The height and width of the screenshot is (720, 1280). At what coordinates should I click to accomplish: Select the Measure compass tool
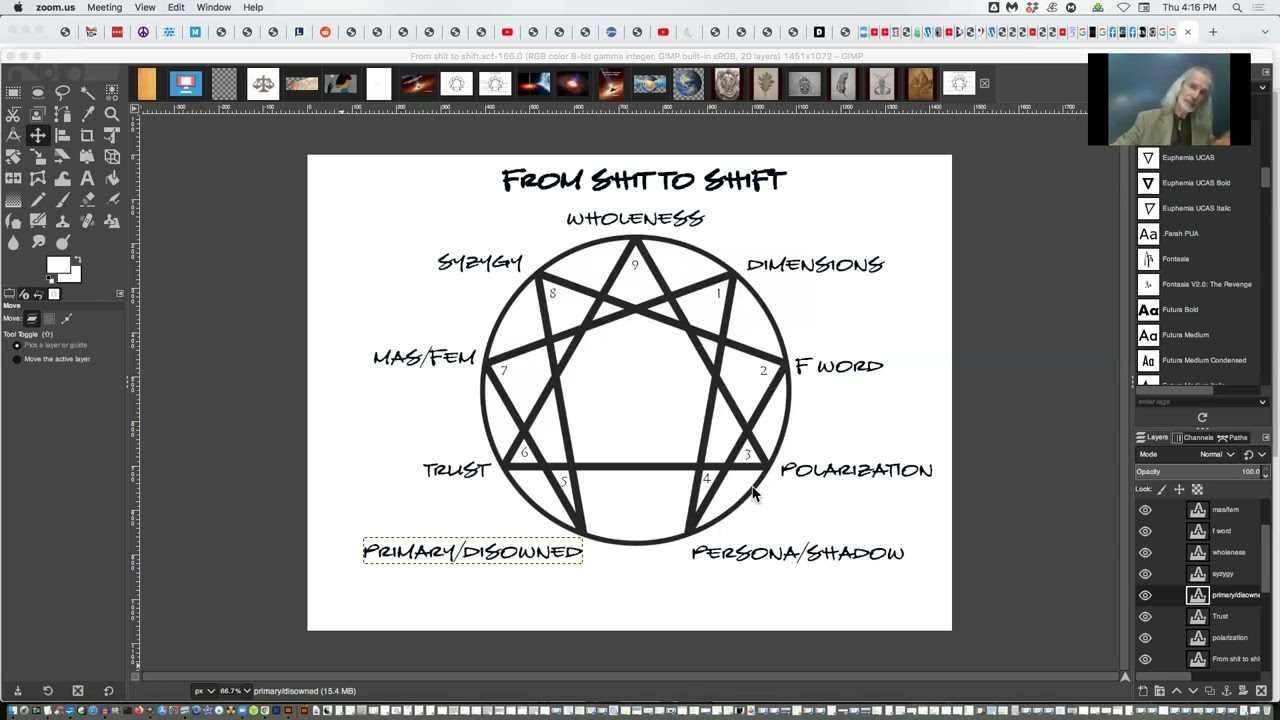[13, 135]
